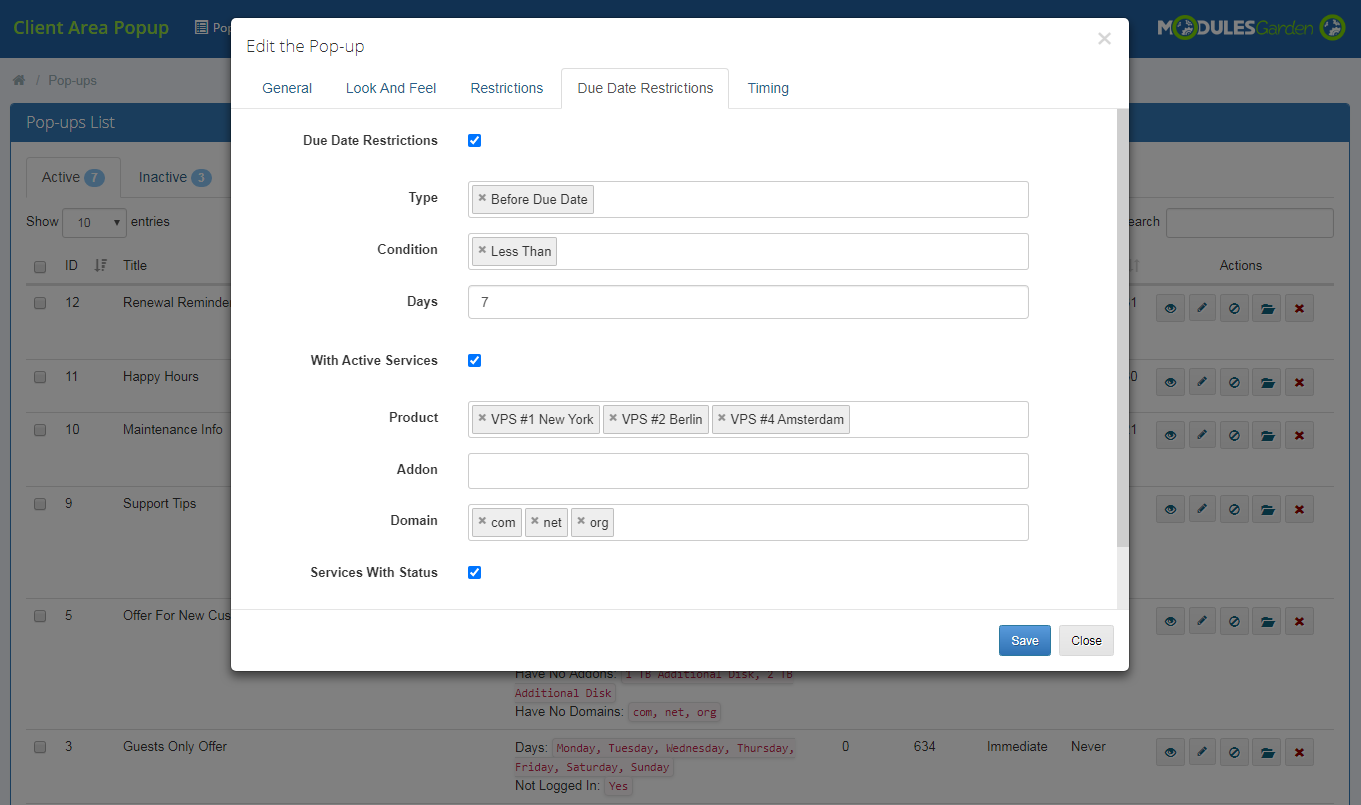Toggle the Services With Status checkbox
Image resolution: width=1361 pixels, height=805 pixels.
(x=474, y=572)
